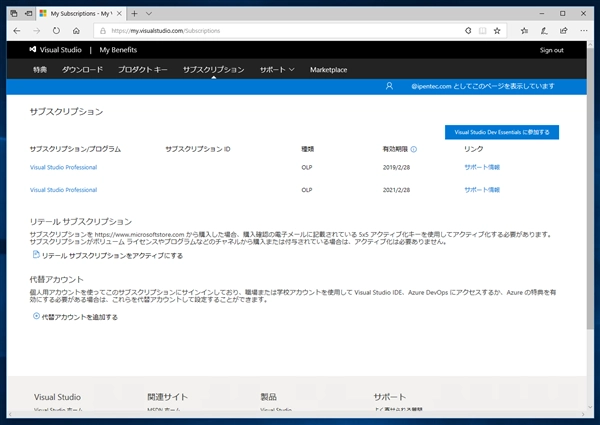Image resolution: width=600 pixels, height=425 pixels.
Task: Open a new tab with the plus icon
Action: click(x=134, y=13)
